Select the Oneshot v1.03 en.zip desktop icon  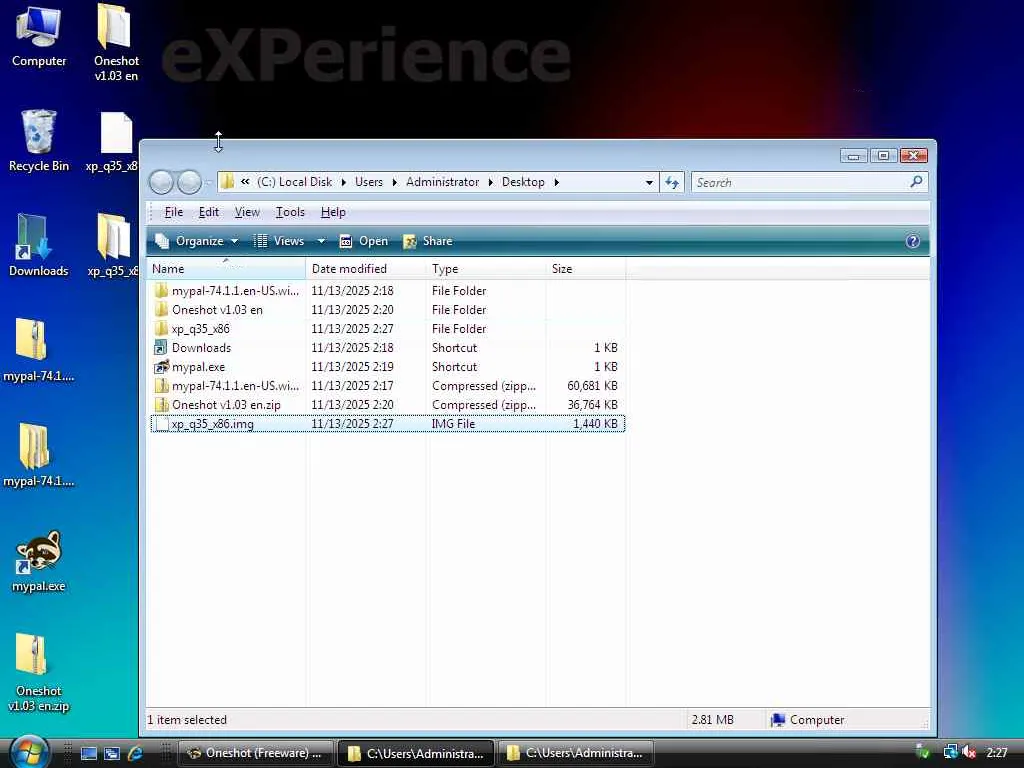click(x=39, y=673)
